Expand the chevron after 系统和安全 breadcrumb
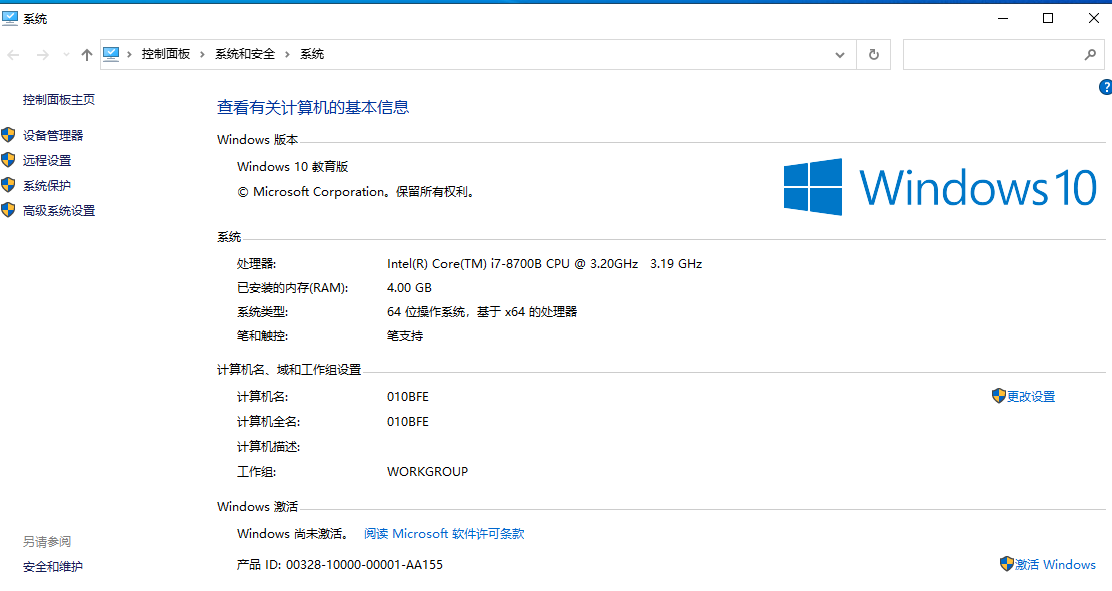 tap(287, 54)
